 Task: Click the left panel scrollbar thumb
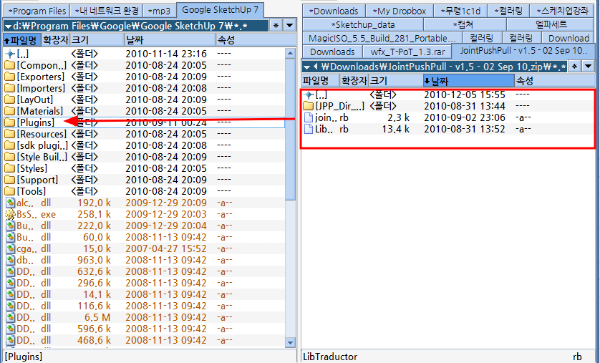tap(290, 130)
